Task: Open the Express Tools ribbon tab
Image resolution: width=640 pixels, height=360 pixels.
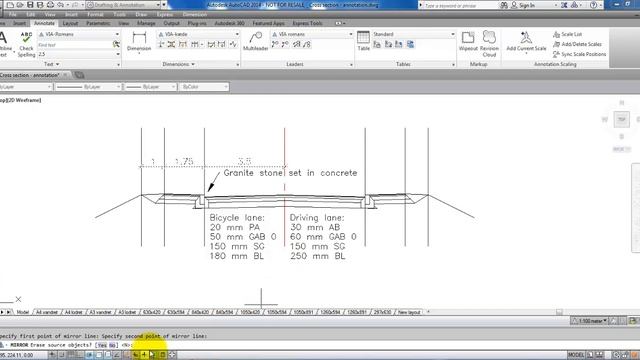Action: (x=307, y=23)
